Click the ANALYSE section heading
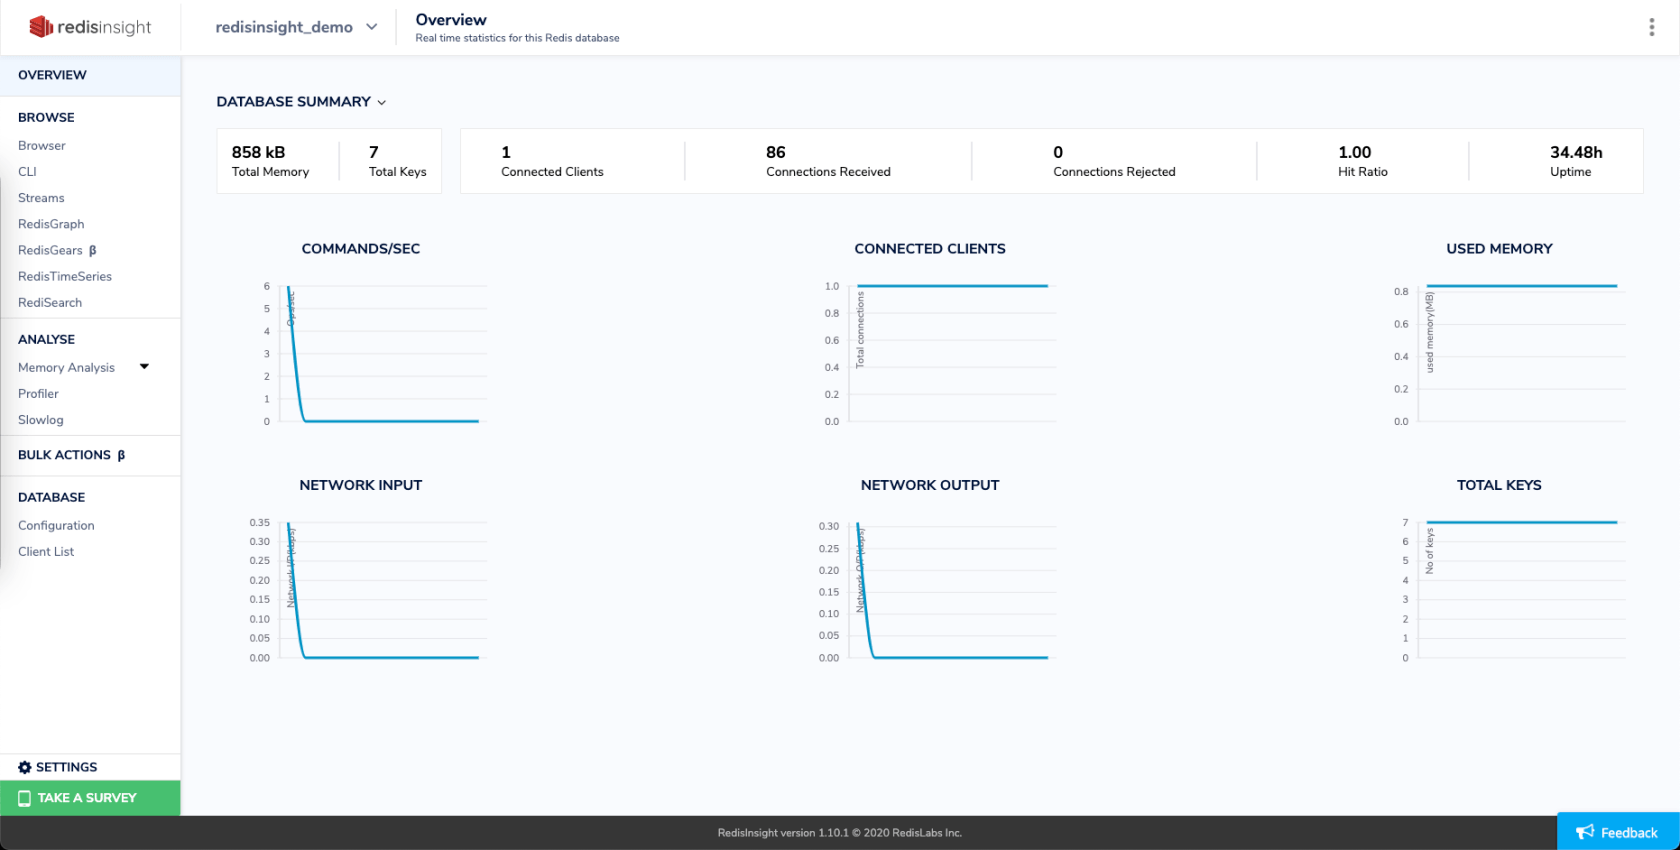The width and height of the screenshot is (1680, 850). 46,339
